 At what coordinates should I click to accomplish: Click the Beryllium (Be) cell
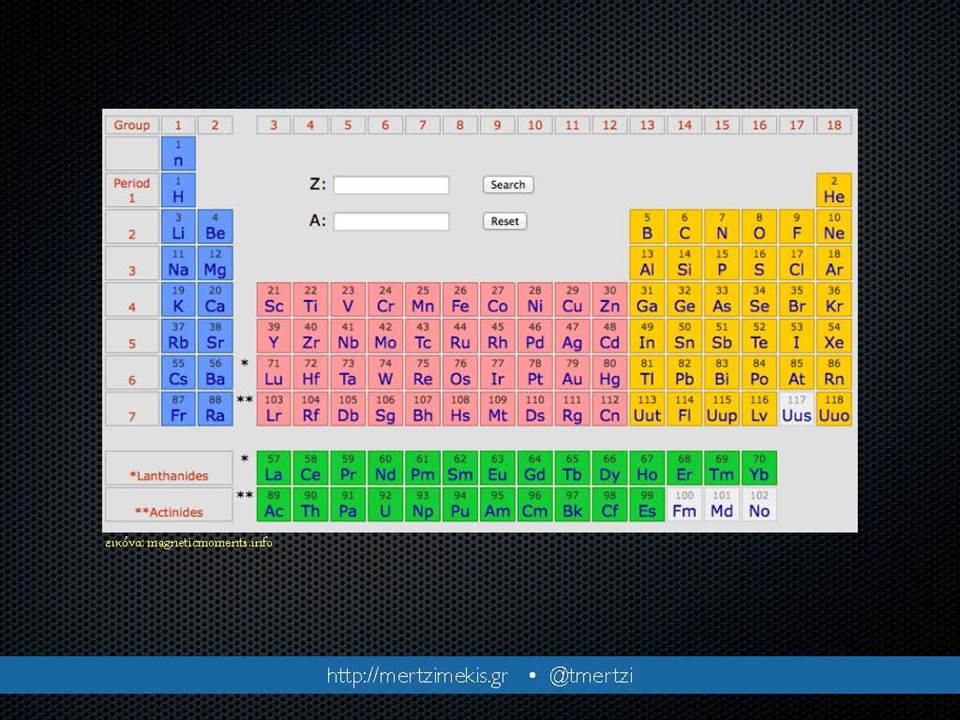(215, 226)
